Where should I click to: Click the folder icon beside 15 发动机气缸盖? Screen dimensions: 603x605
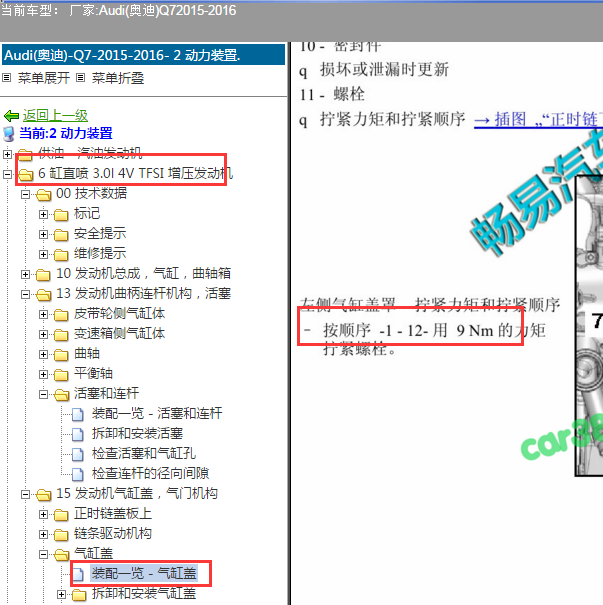[44, 495]
